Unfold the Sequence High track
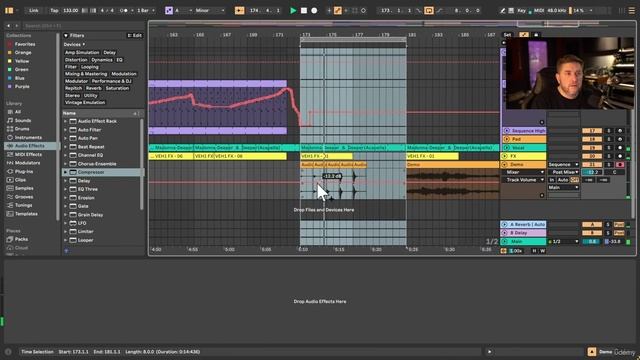 pyautogui.click(x=507, y=131)
